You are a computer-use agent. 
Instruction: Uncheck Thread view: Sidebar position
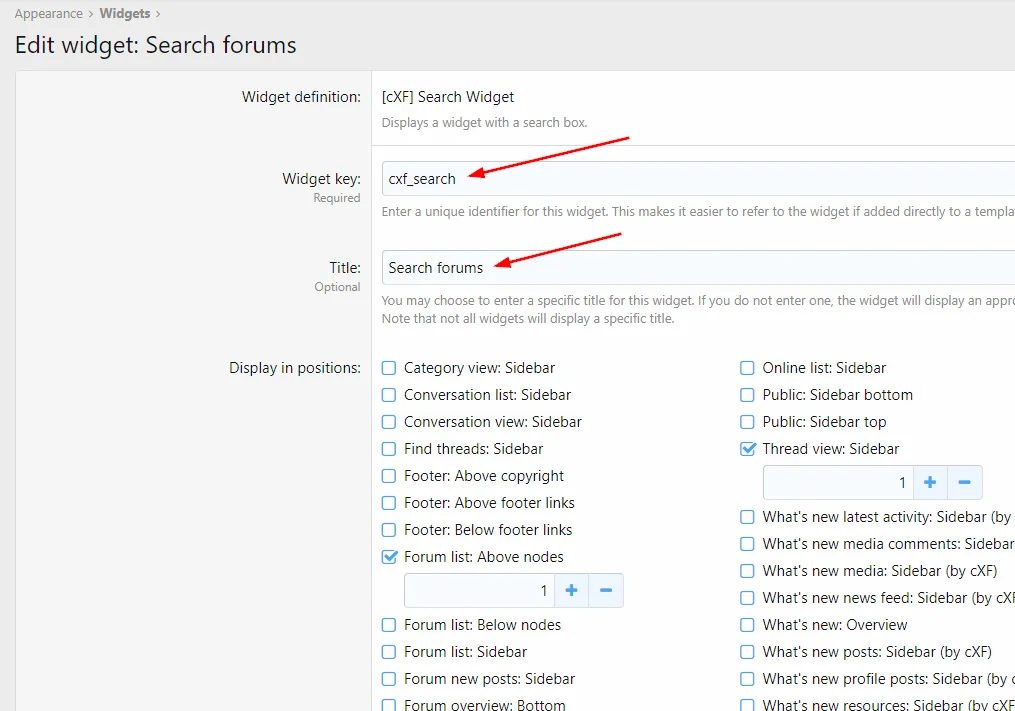748,449
